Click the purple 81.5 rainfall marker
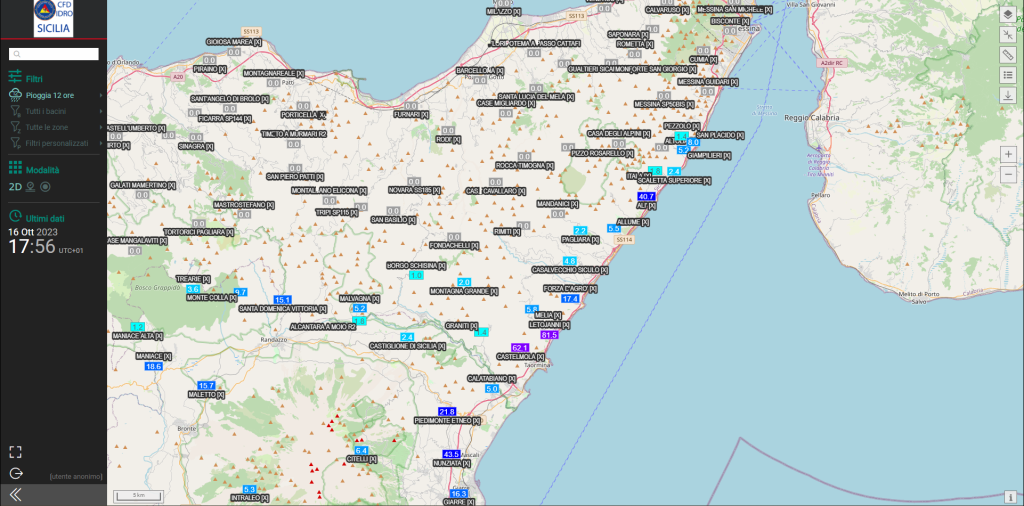 coord(549,335)
